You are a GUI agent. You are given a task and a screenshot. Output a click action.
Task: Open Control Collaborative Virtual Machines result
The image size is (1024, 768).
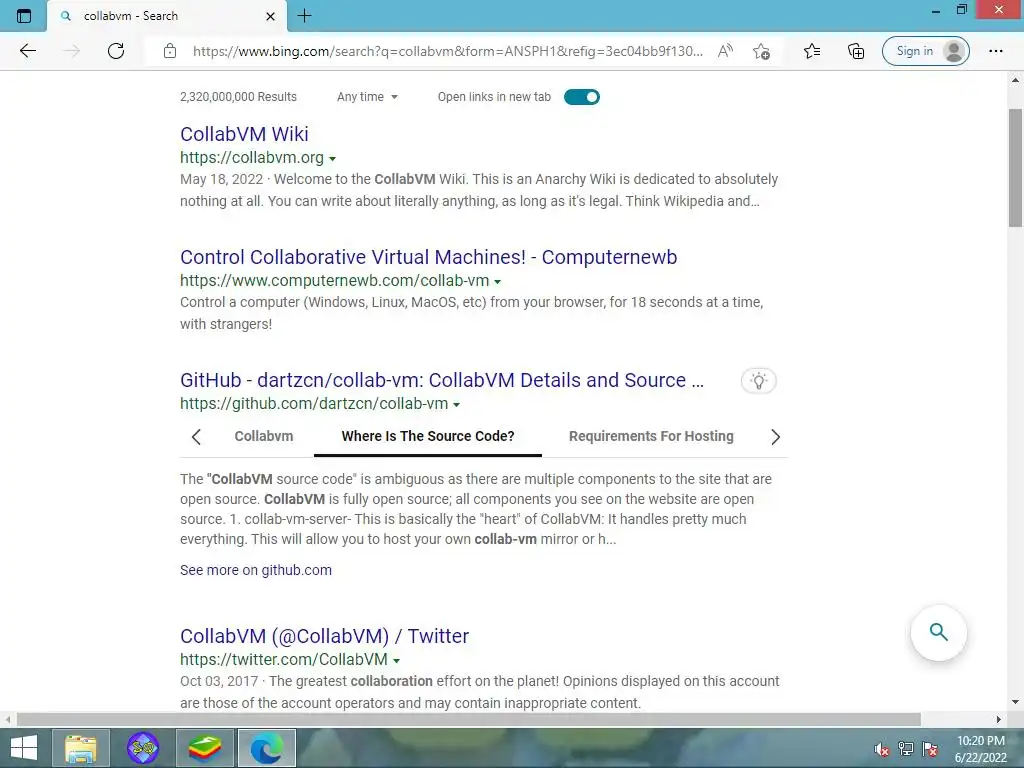point(428,257)
